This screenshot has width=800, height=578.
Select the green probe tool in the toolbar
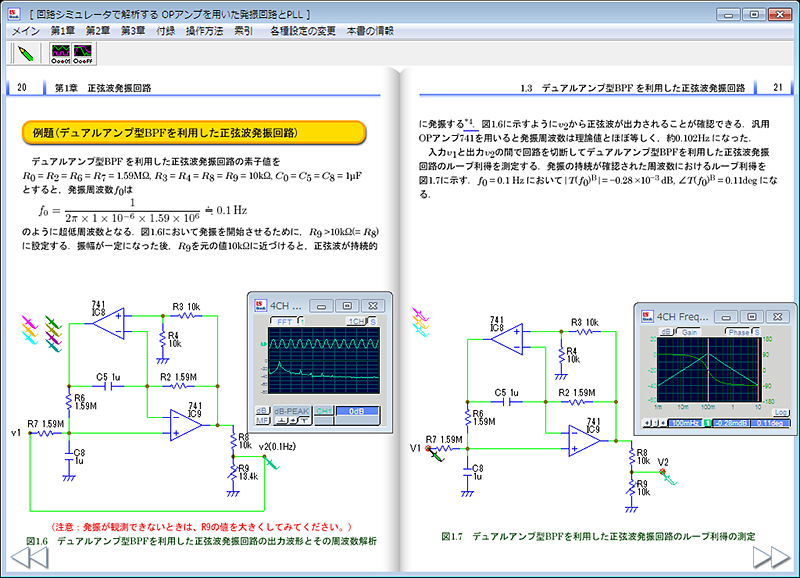(x=25, y=54)
